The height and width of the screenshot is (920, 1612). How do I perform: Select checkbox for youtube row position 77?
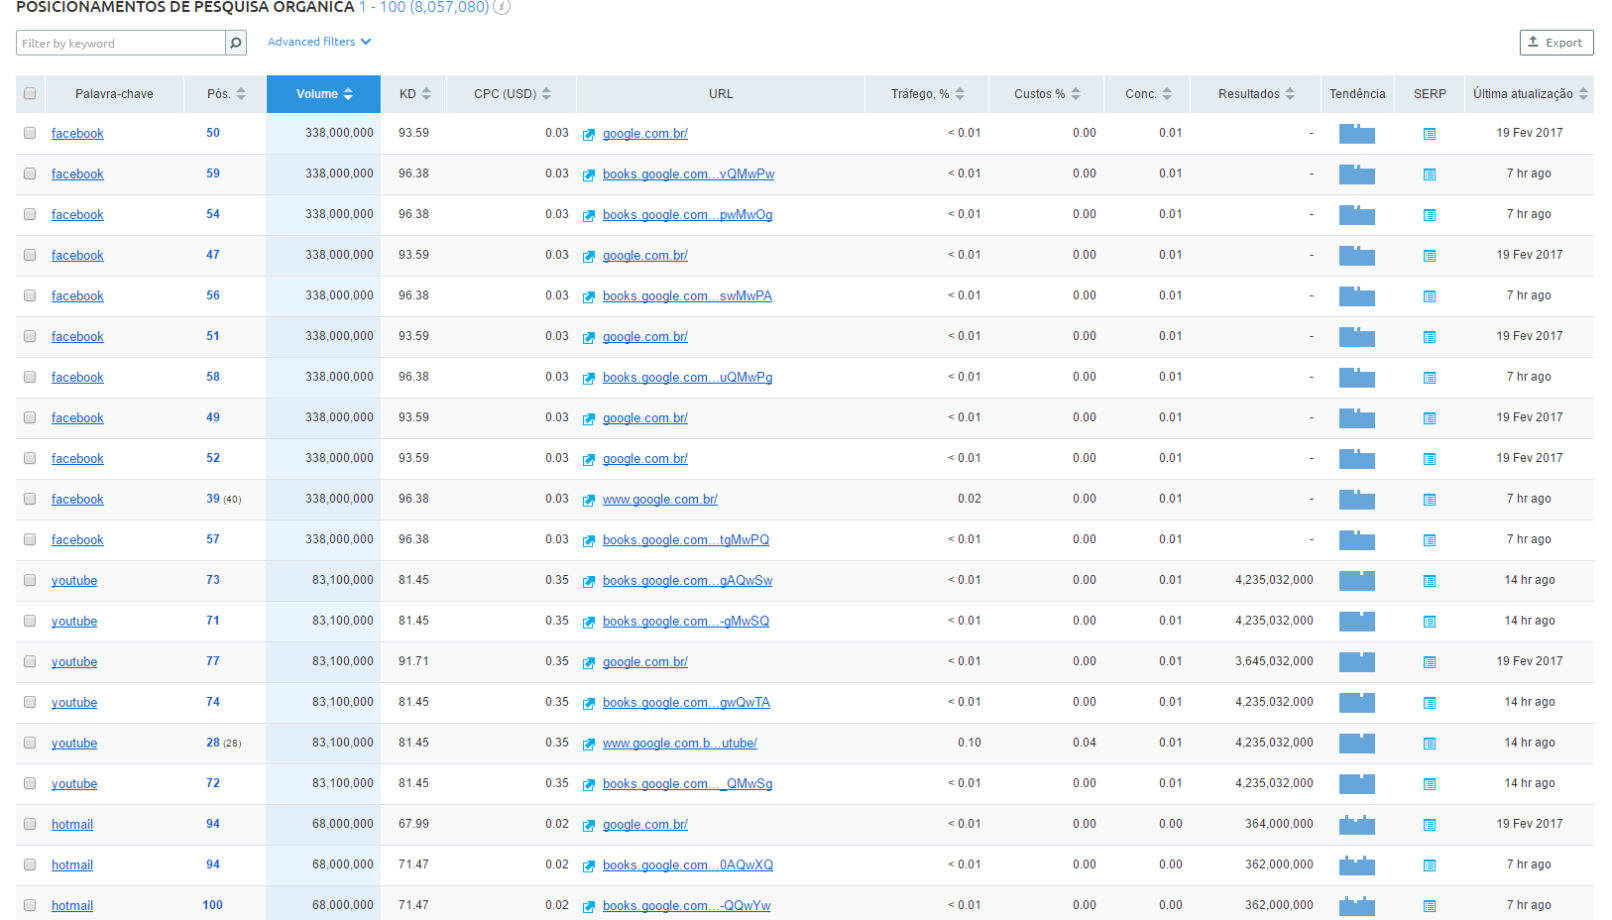click(x=30, y=662)
